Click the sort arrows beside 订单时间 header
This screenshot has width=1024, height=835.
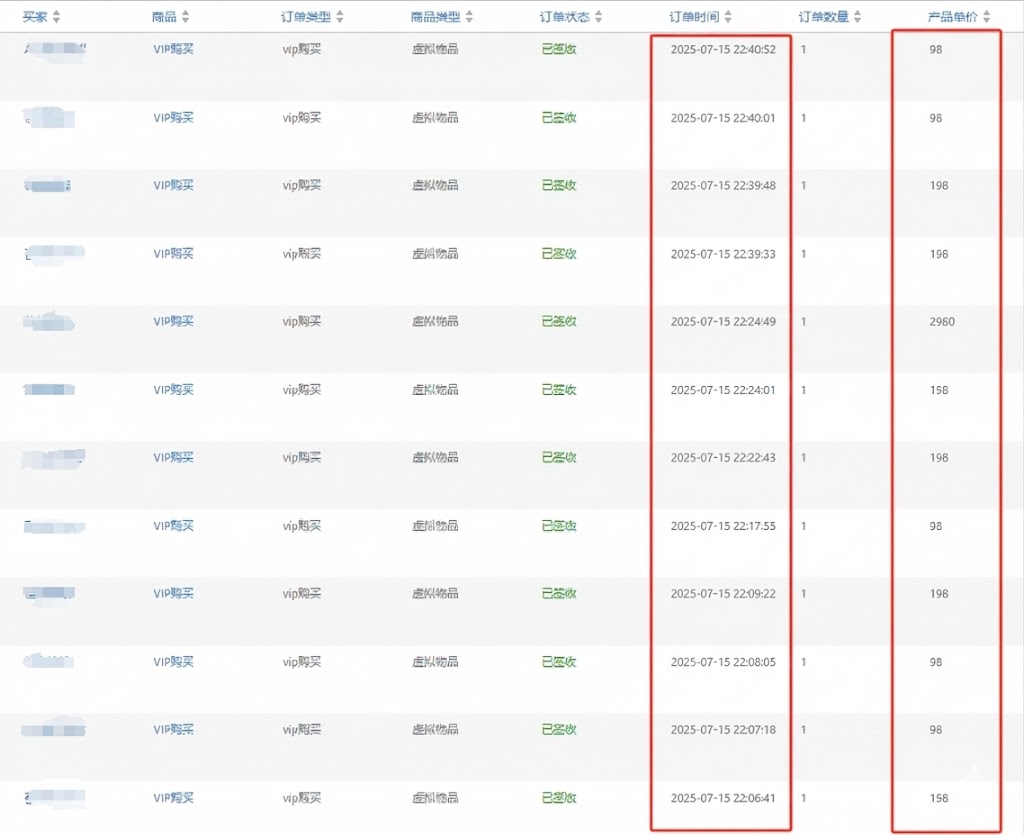pos(728,17)
